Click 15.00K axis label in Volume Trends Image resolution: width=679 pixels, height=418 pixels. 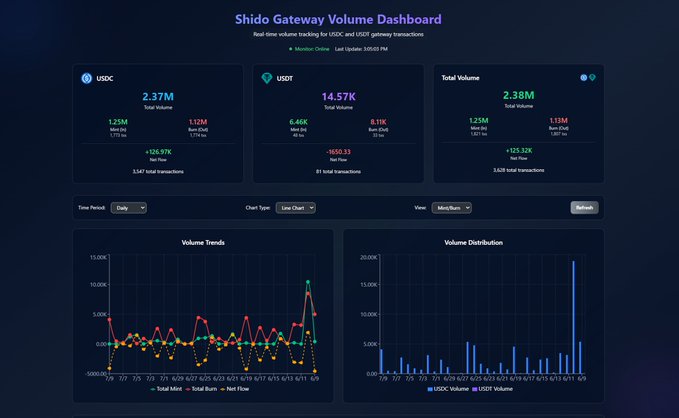[x=98, y=257]
